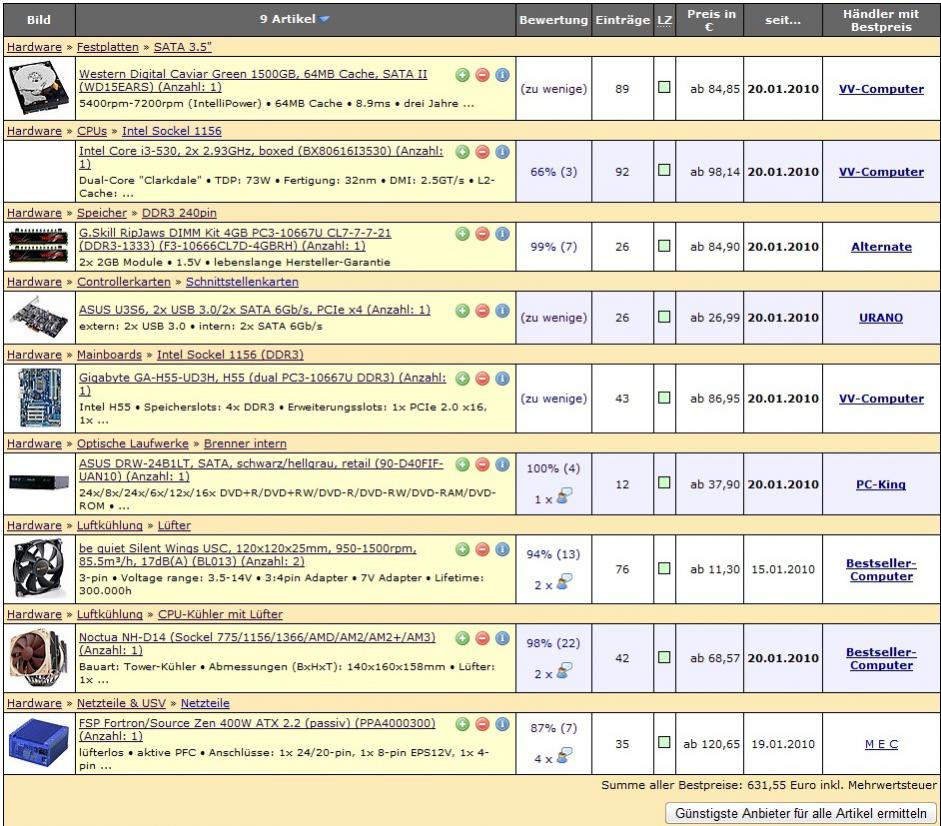Click red minus for FSP Fortron Zen
This screenshot has height=826, width=941.
[x=483, y=725]
